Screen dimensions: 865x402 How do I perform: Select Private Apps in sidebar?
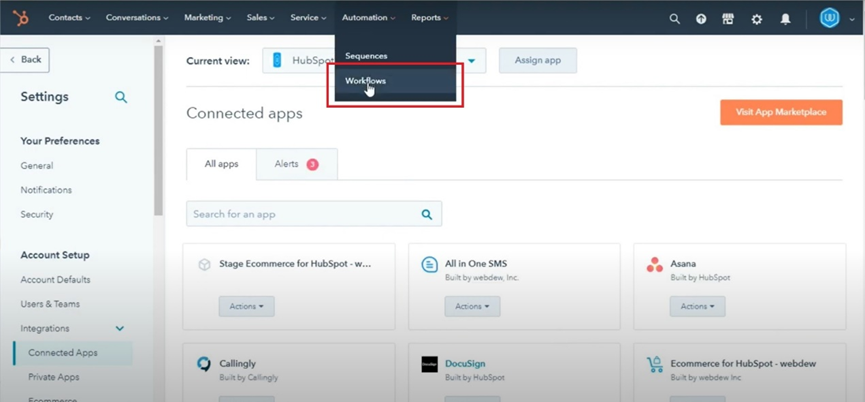pyautogui.click(x=54, y=377)
